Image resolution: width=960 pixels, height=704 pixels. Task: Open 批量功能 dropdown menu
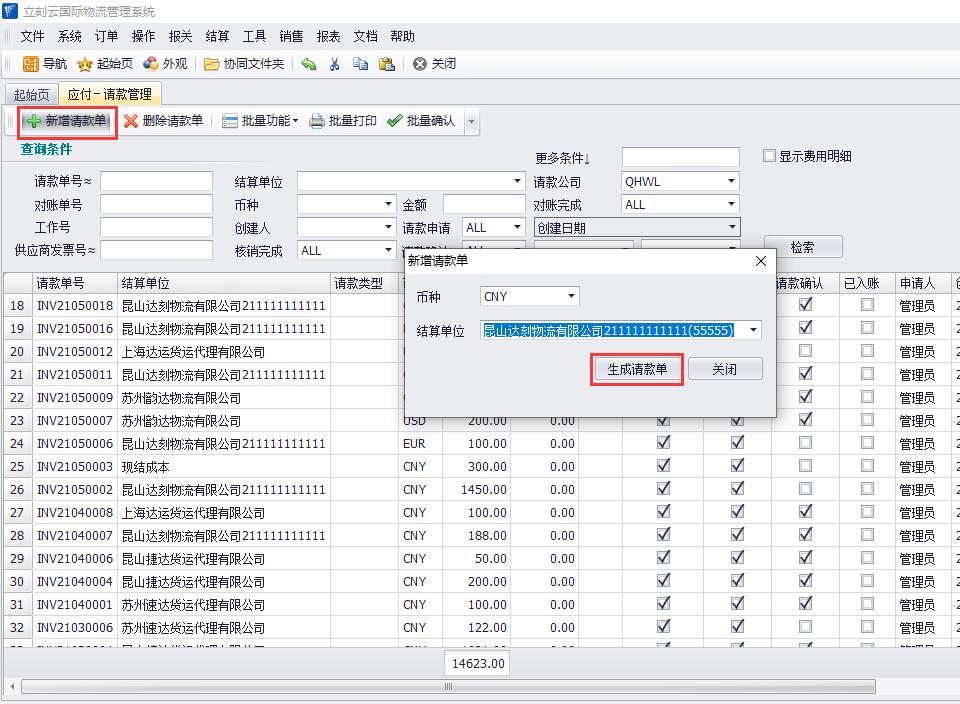(259, 121)
